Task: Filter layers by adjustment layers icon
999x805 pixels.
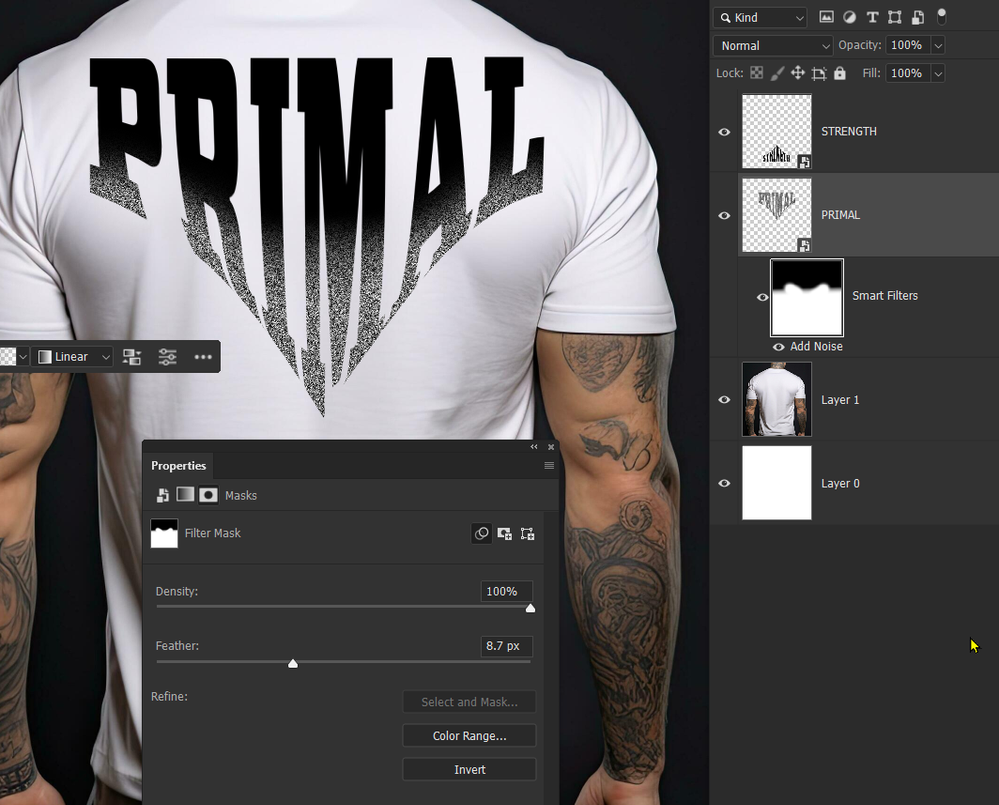Action: 849,17
